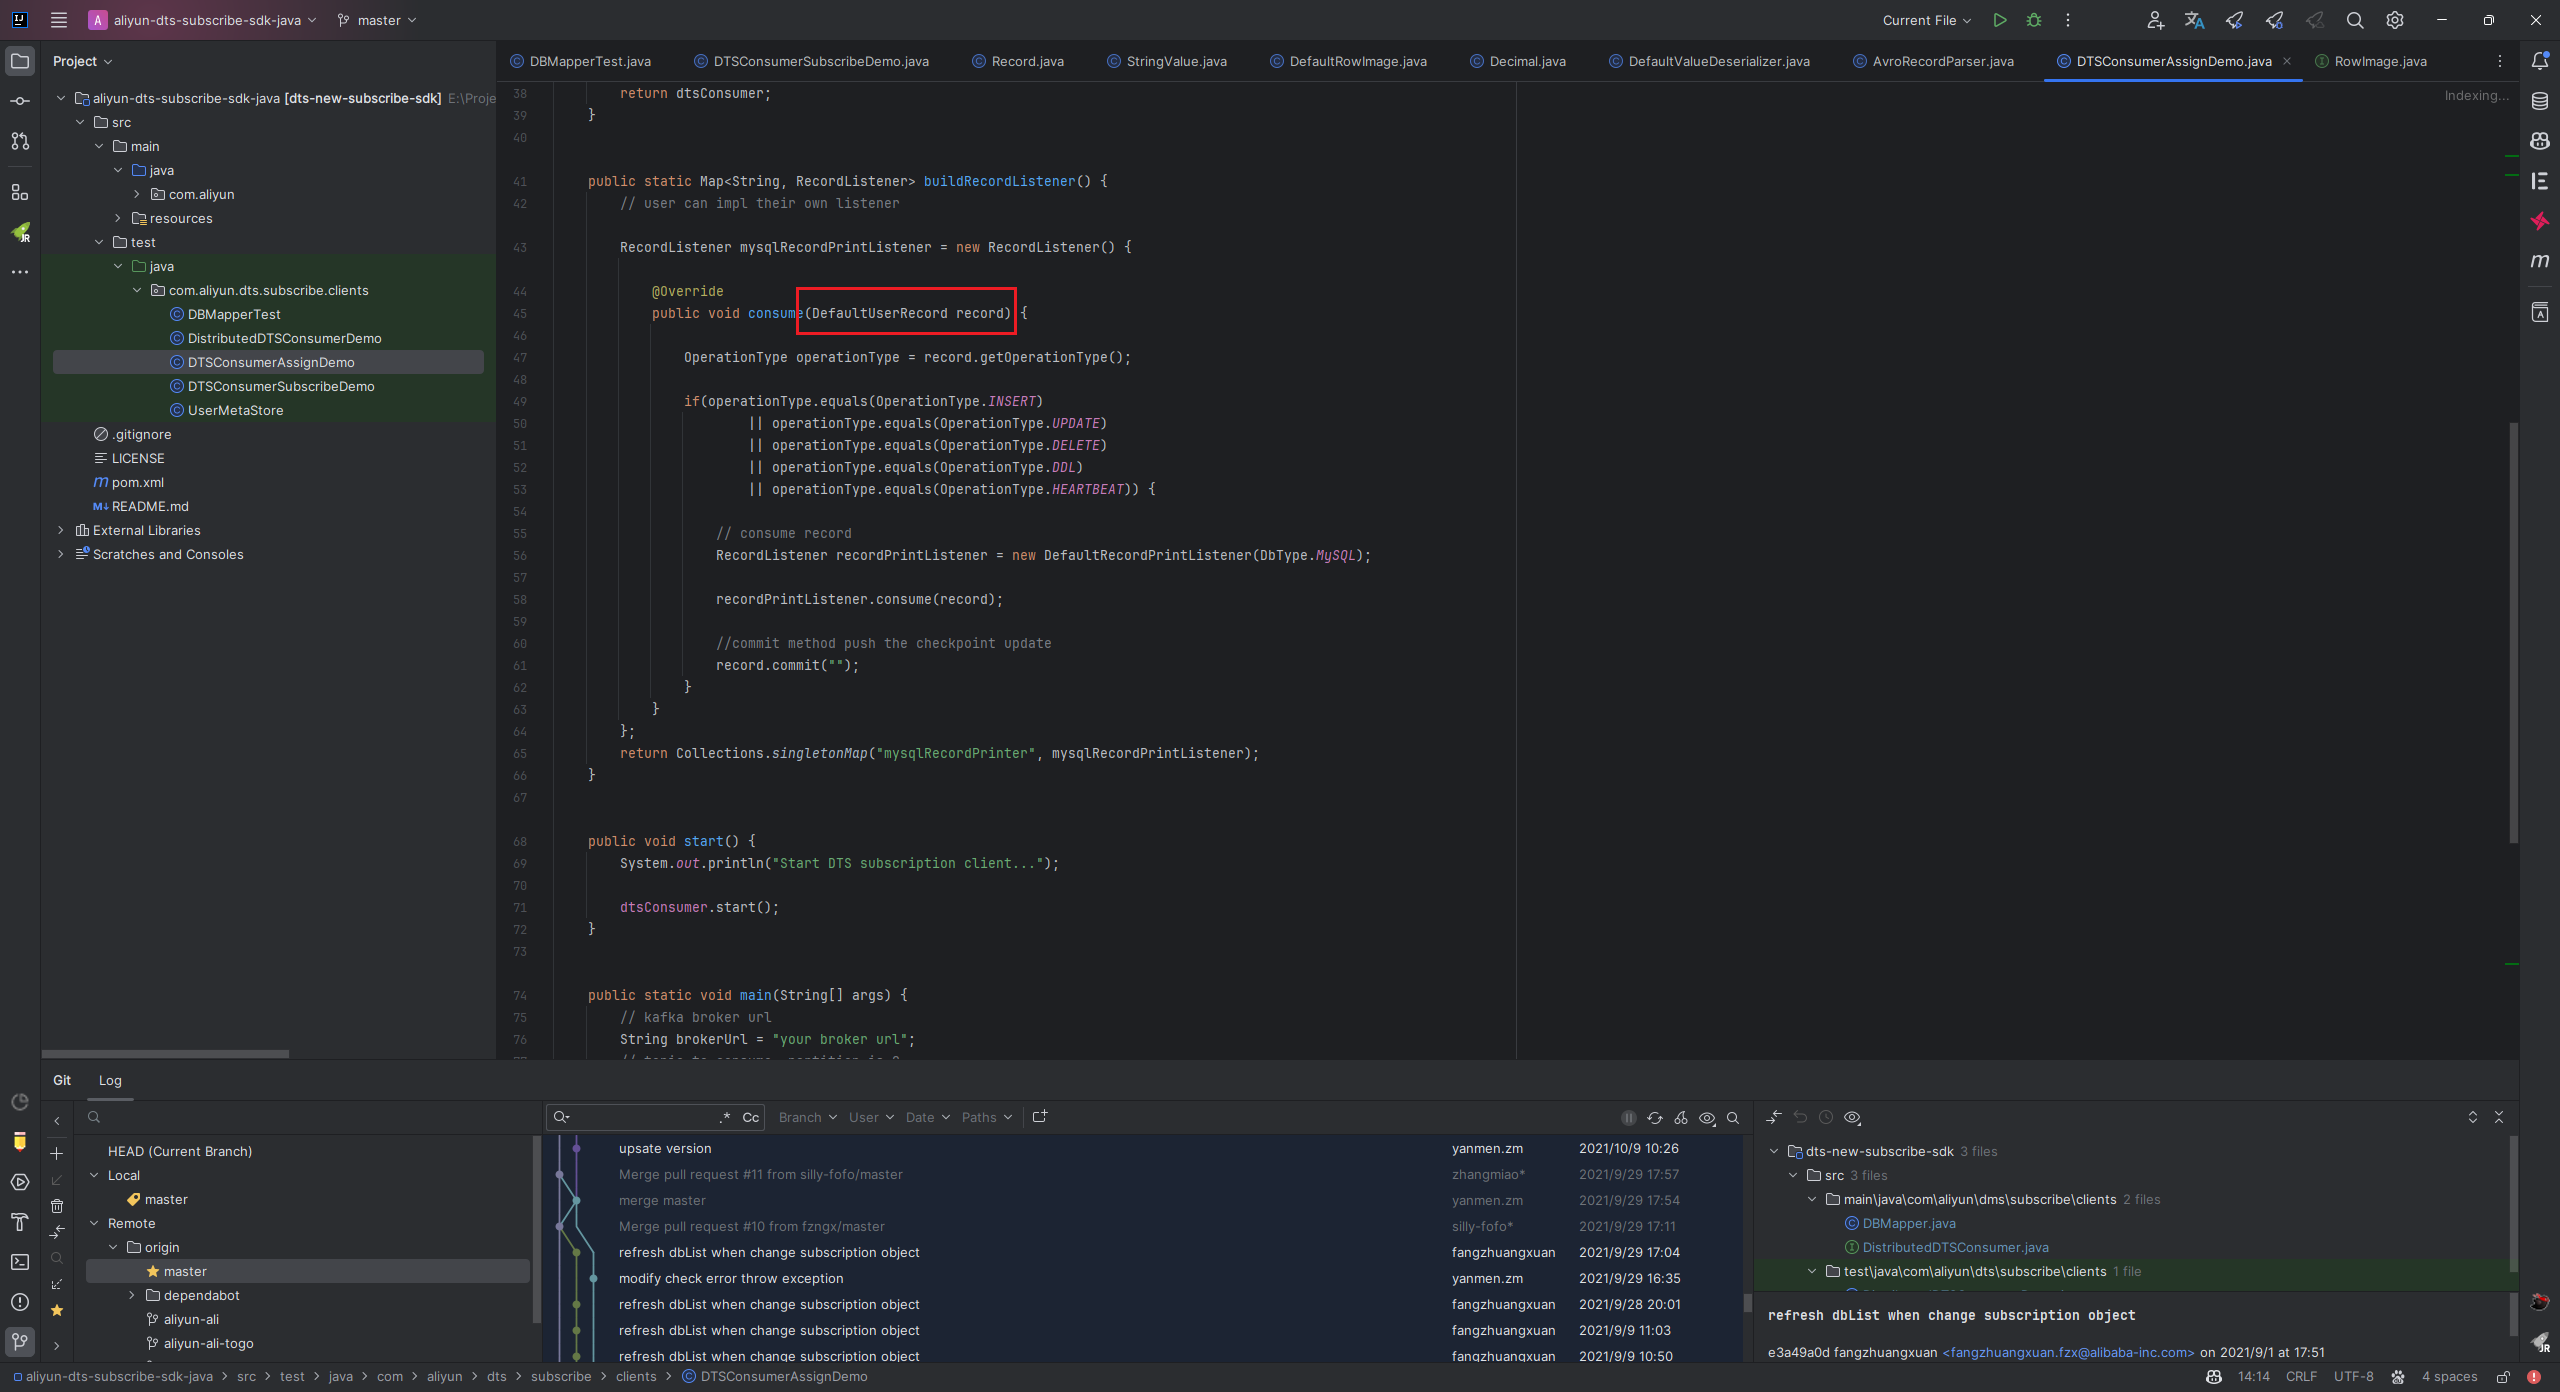Click the main hamburger menu icon

click(x=59, y=20)
